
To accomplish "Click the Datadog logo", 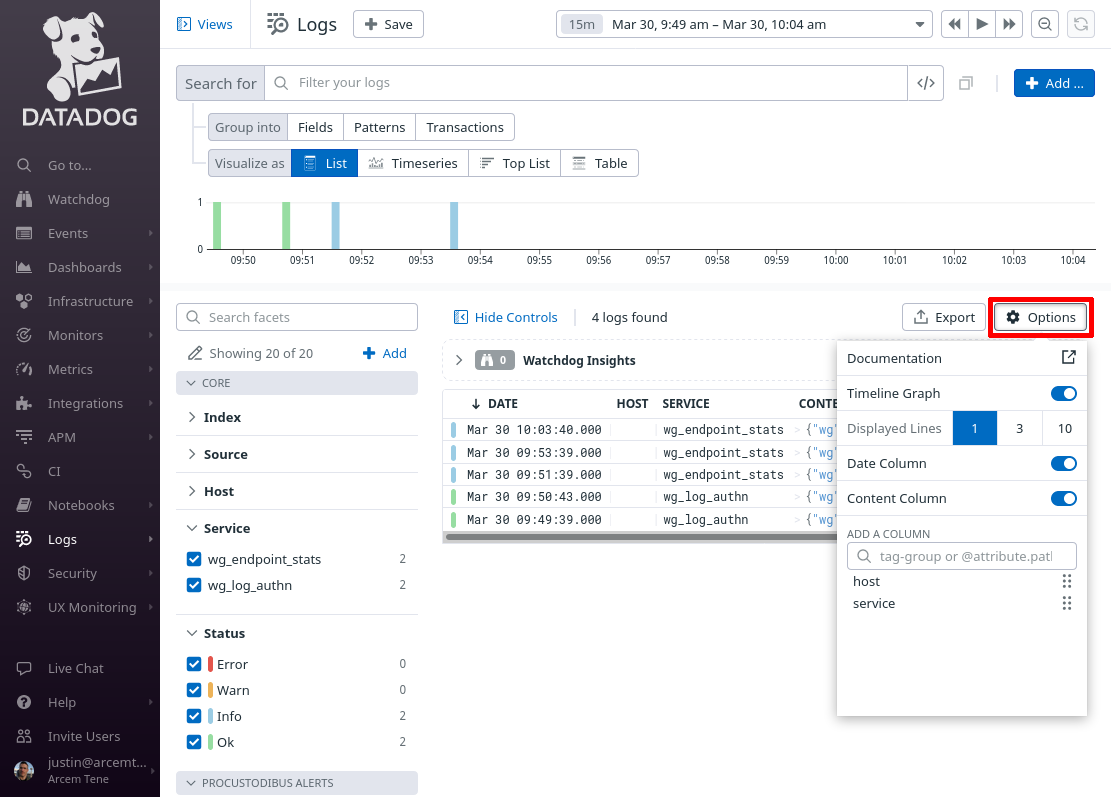I will [80, 69].
